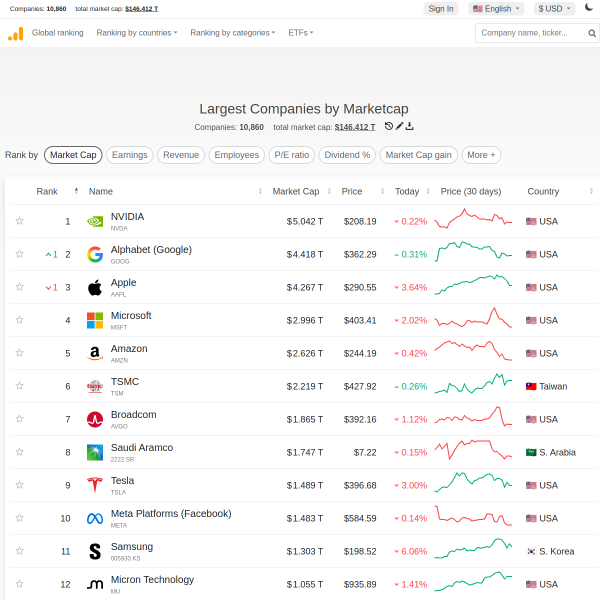Screen dimensions: 600x600
Task: Click the orange bar-chart site logo
Action: [x=16, y=33]
